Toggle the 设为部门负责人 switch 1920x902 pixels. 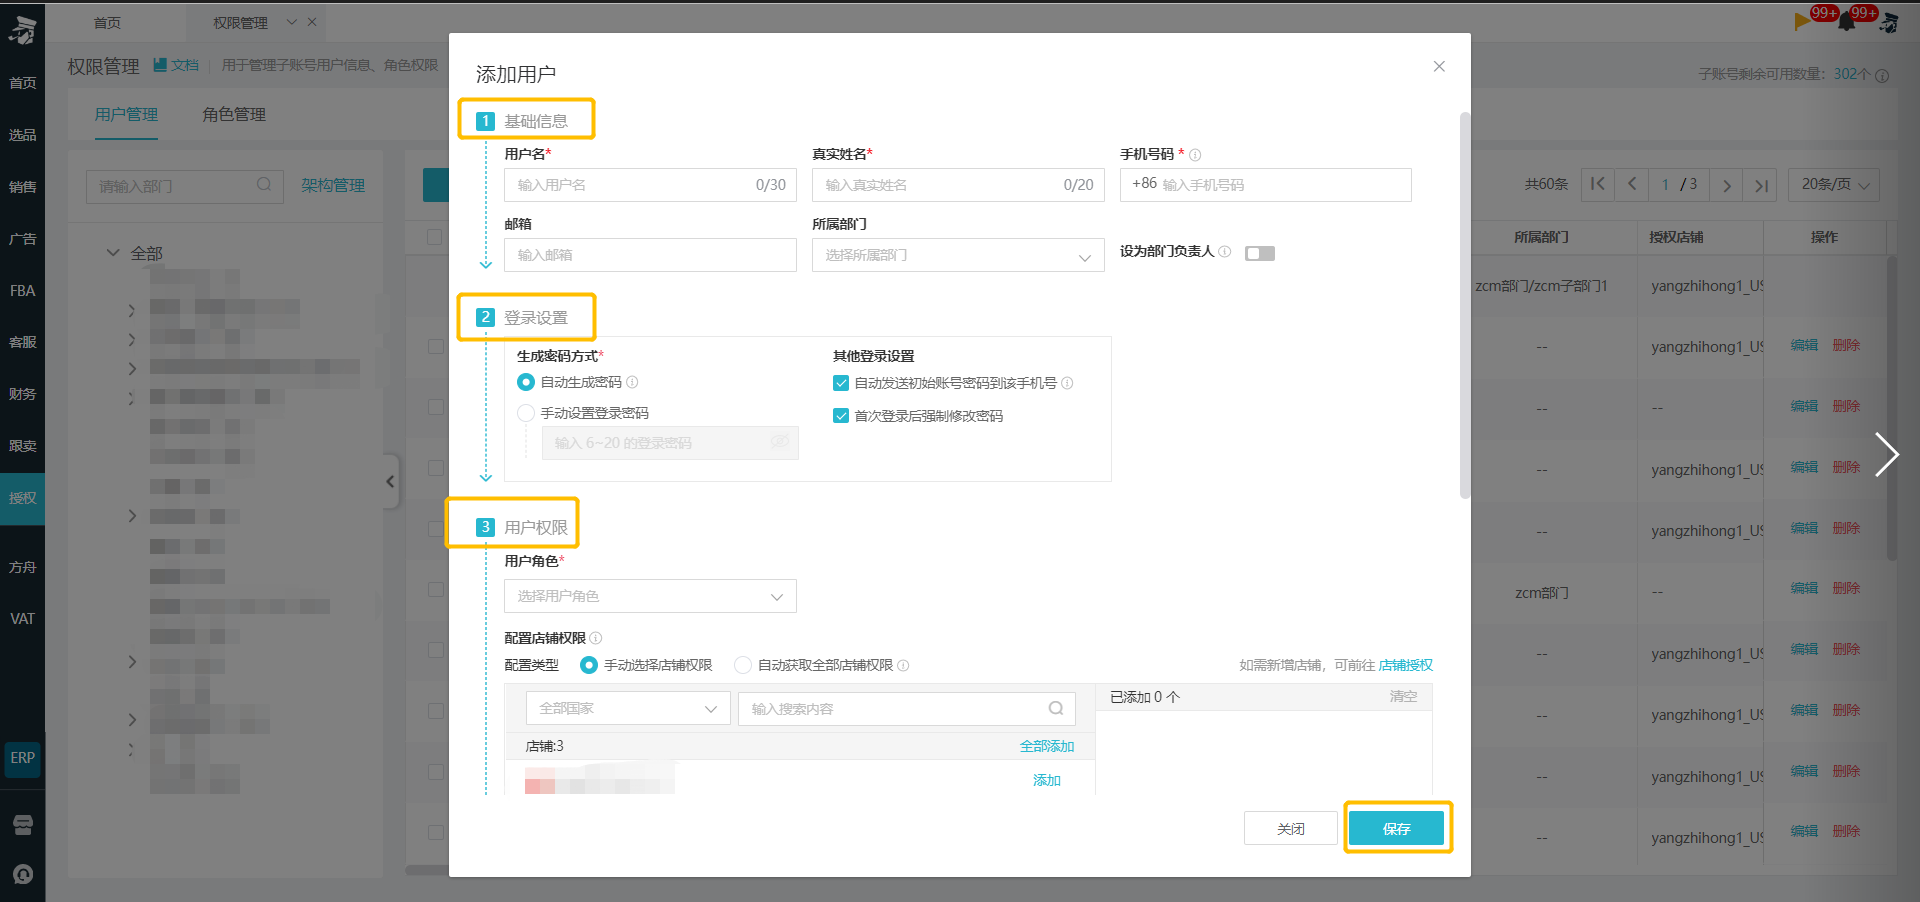tap(1260, 253)
